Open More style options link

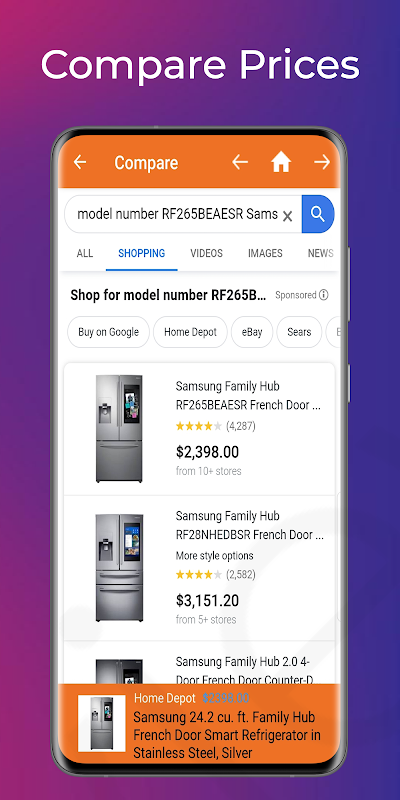pos(214,556)
